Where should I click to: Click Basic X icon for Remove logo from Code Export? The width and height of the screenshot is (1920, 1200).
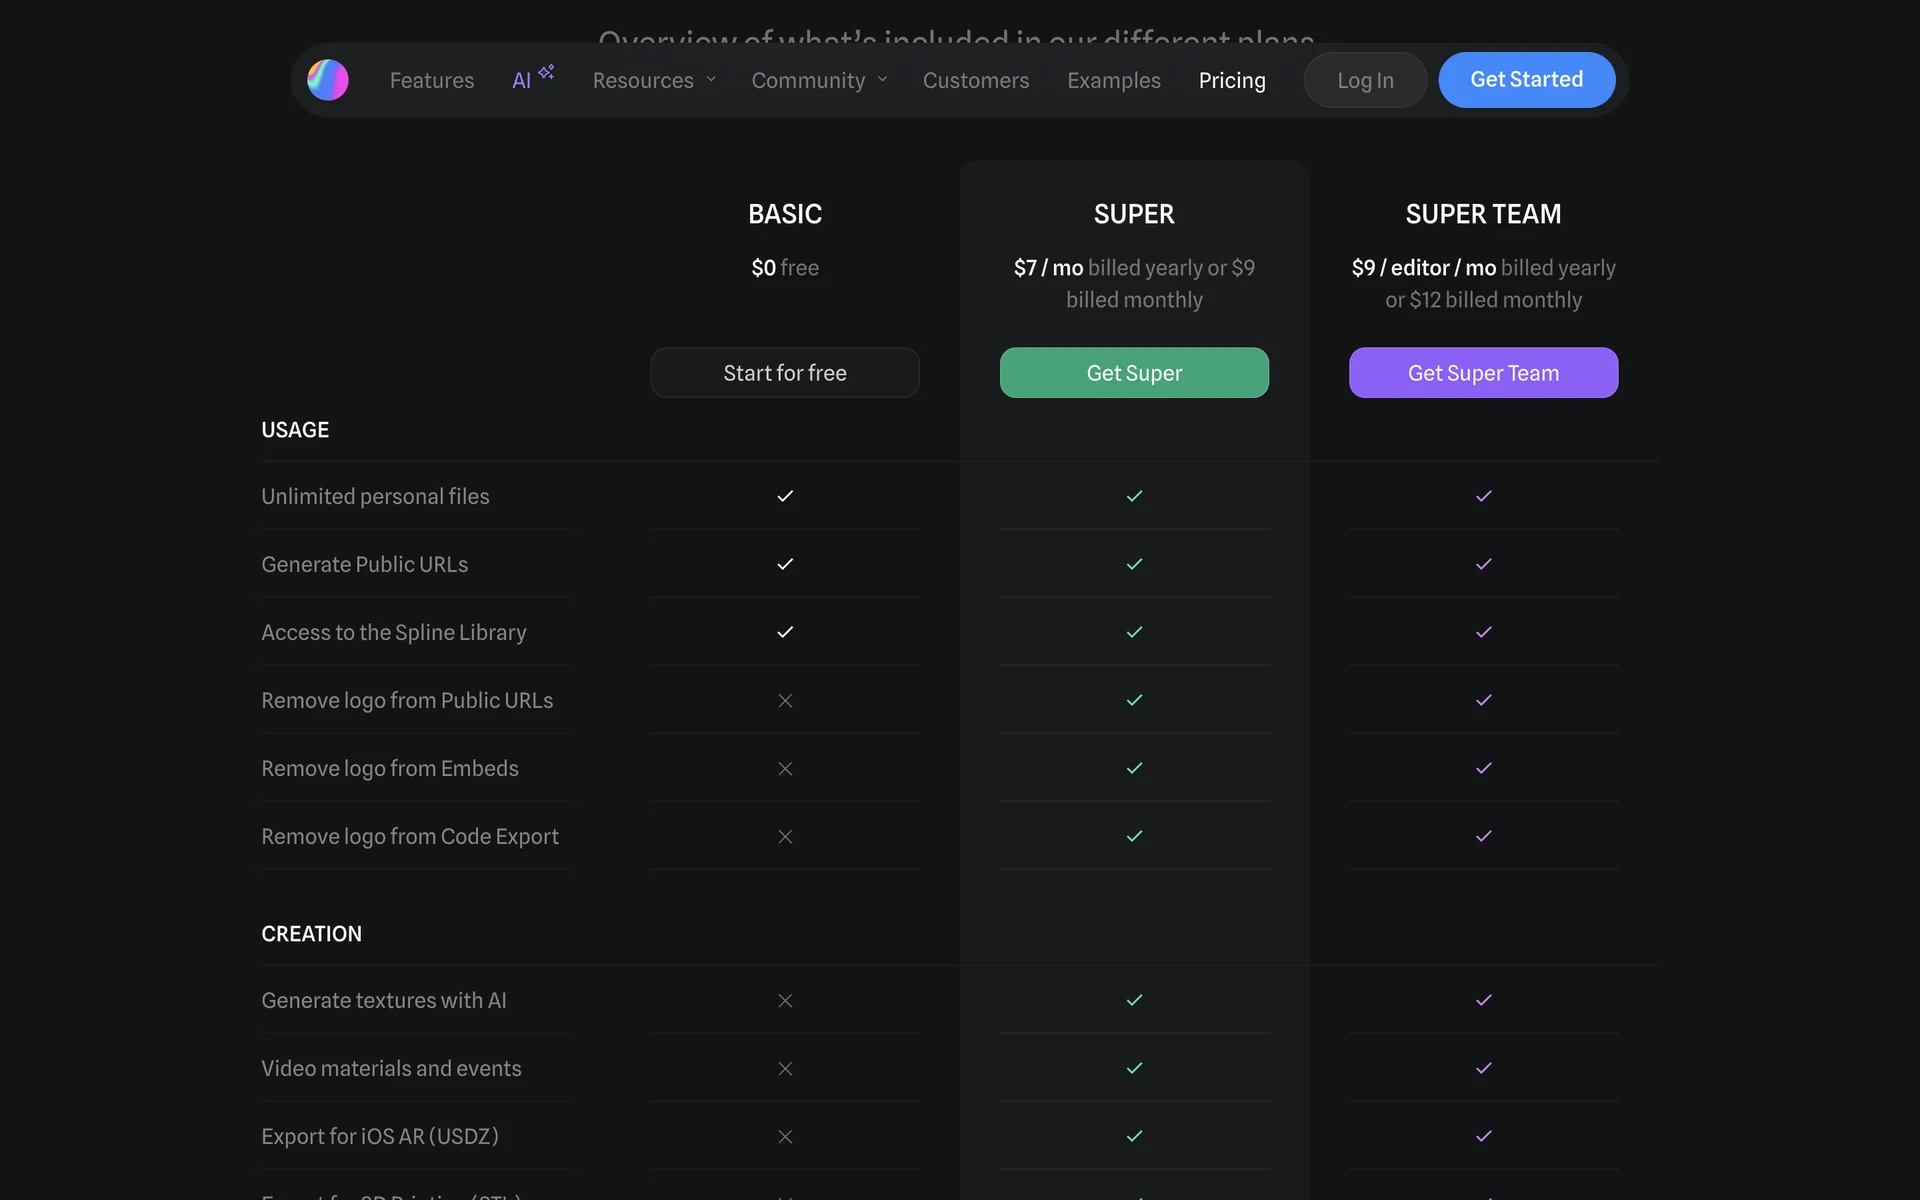(x=785, y=836)
